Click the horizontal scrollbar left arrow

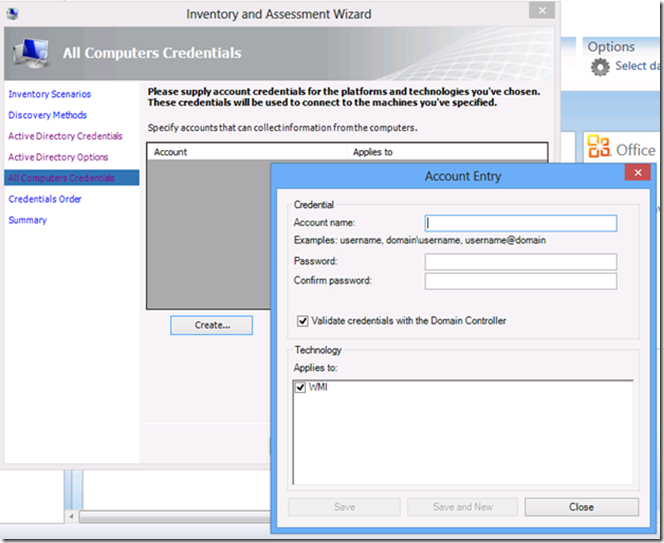72,516
